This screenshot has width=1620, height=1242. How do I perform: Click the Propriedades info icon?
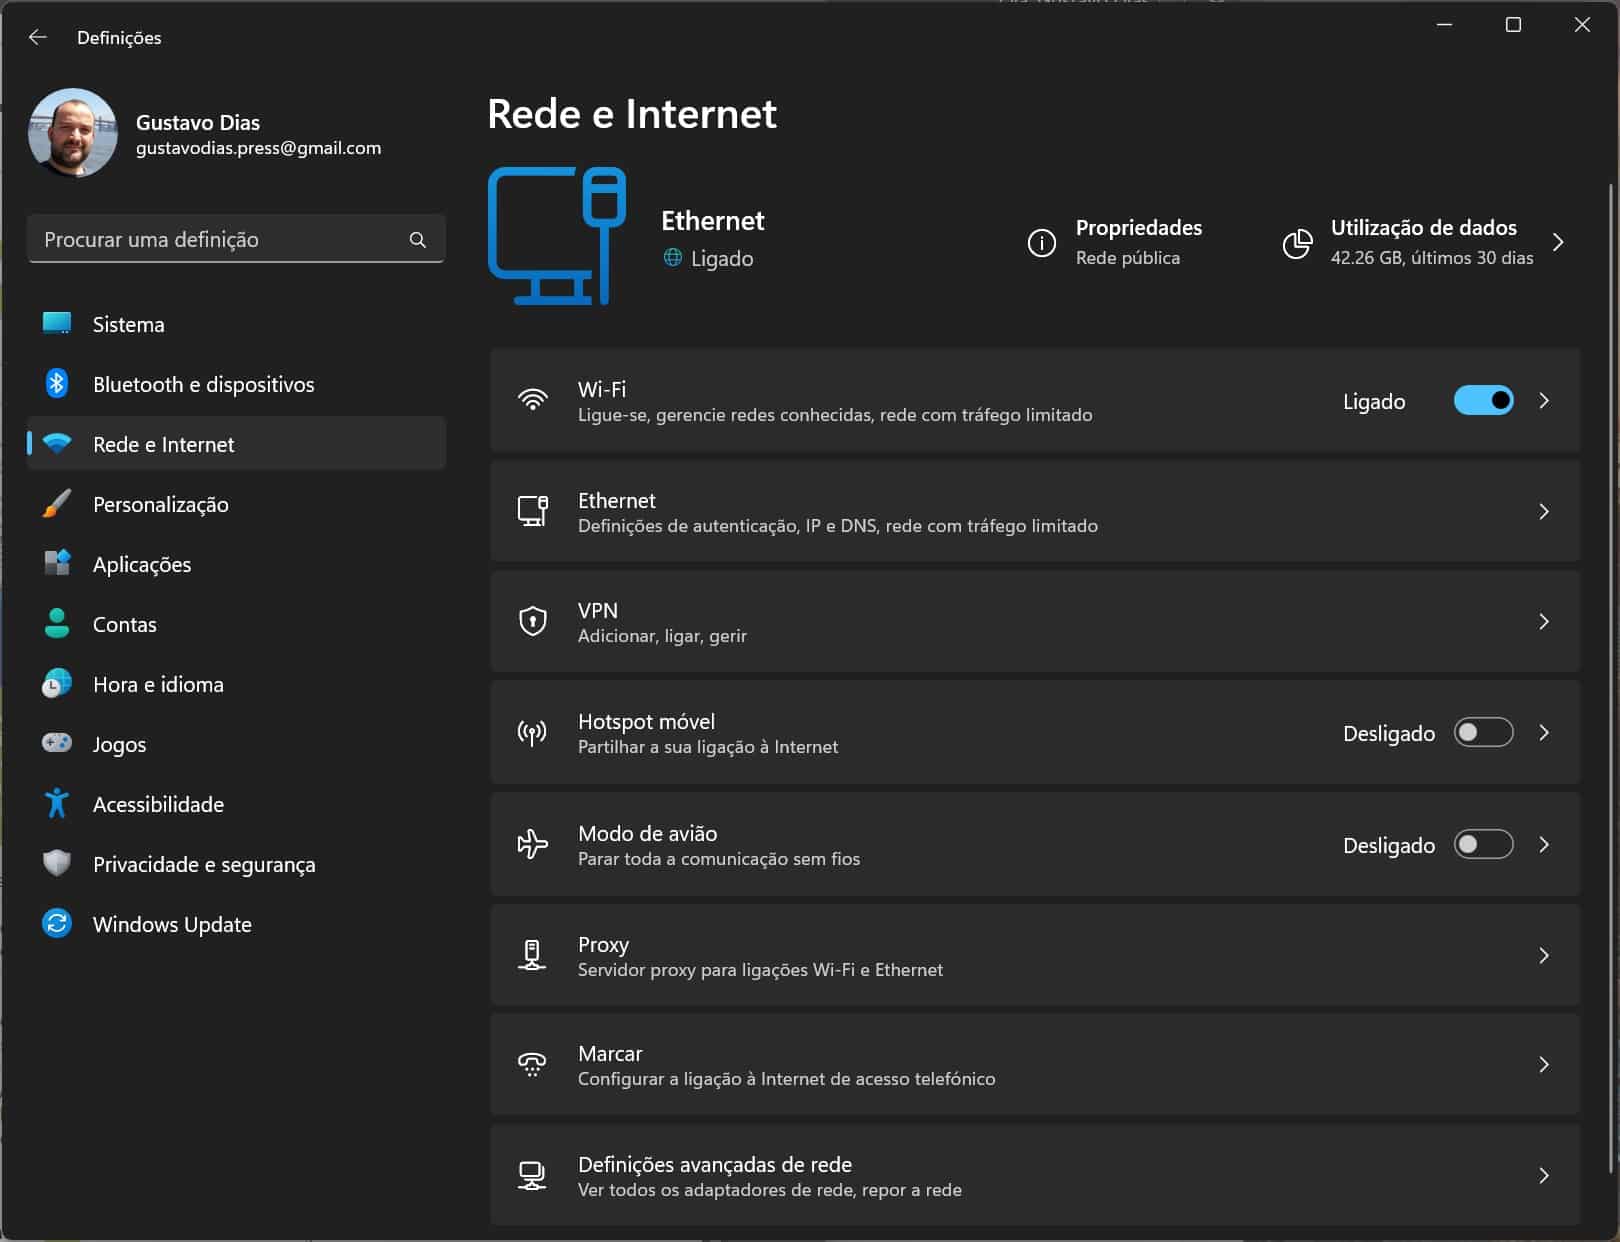tap(1041, 243)
